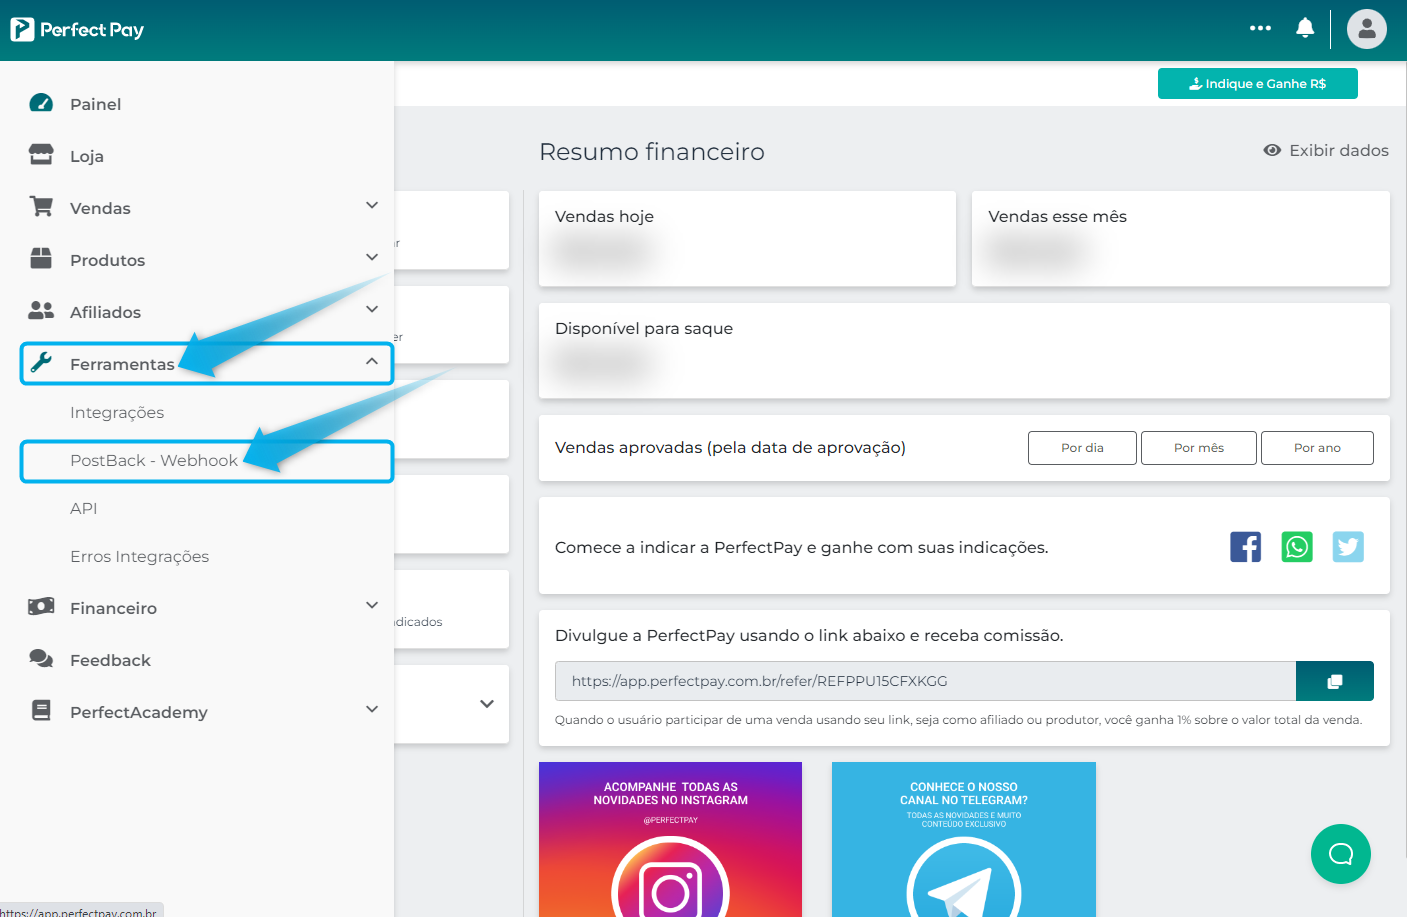Click the Indique e Ganhe R$ button
This screenshot has width=1407, height=917.
tap(1257, 84)
